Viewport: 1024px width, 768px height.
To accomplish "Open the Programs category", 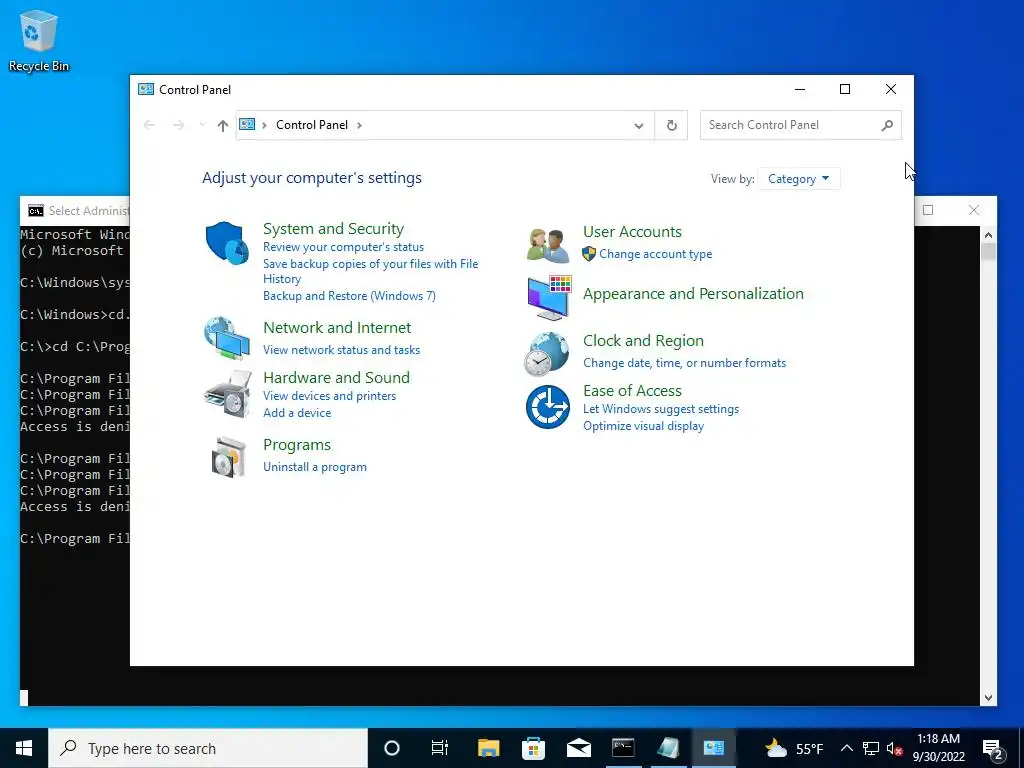I will [296, 445].
